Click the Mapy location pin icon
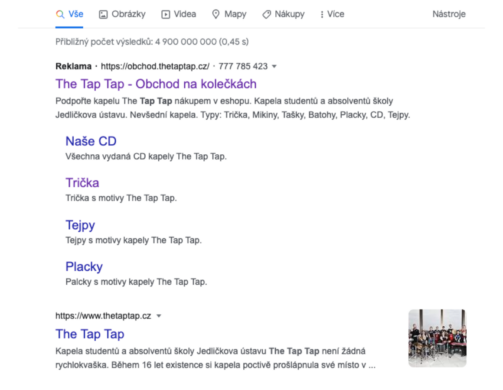The height and width of the screenshot is (390, 503). (x=216, y=14)
